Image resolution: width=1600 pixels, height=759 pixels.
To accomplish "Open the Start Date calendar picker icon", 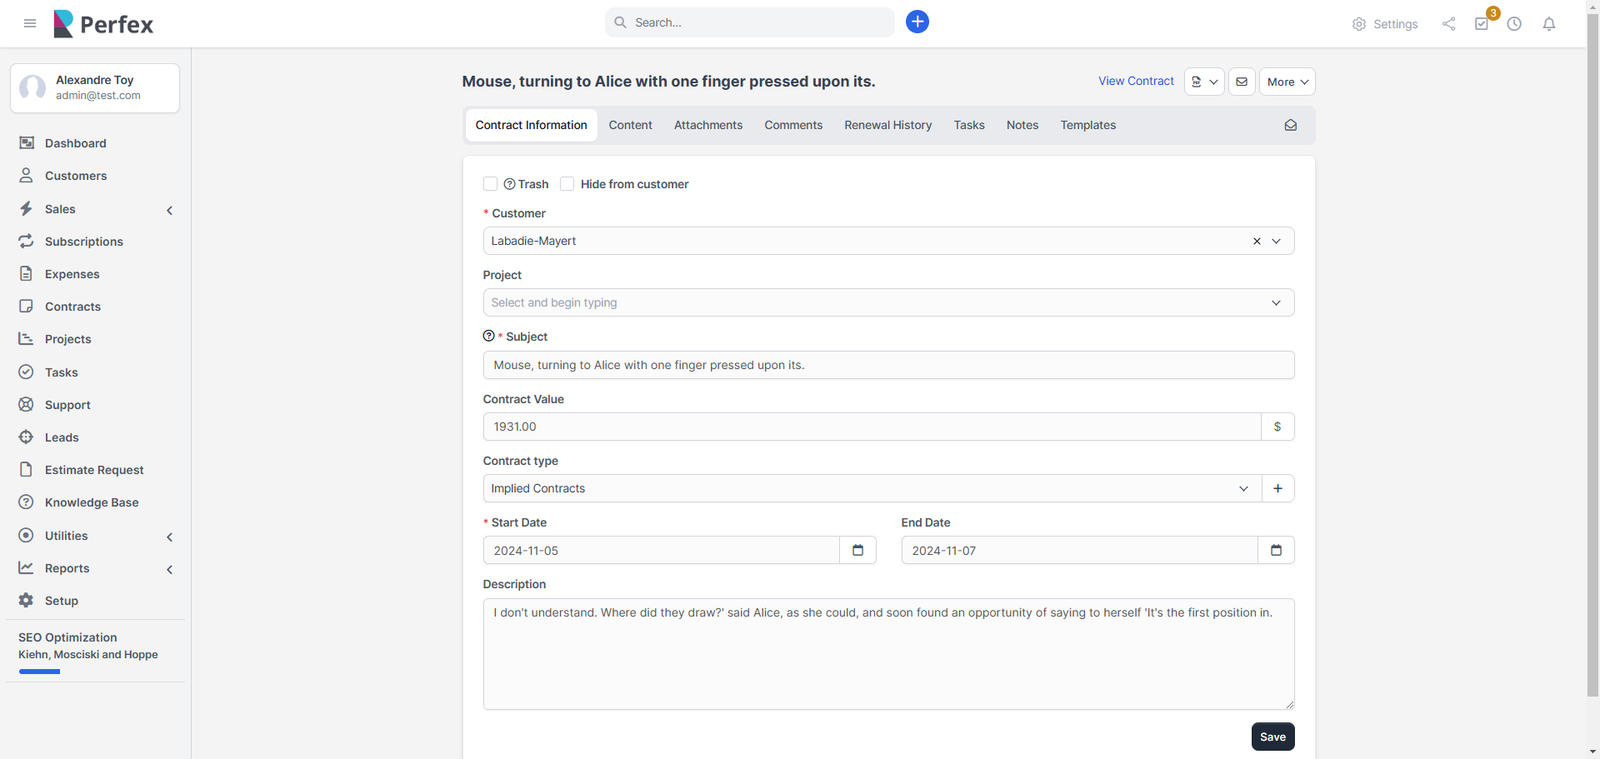I will click(x=857, y=550).
